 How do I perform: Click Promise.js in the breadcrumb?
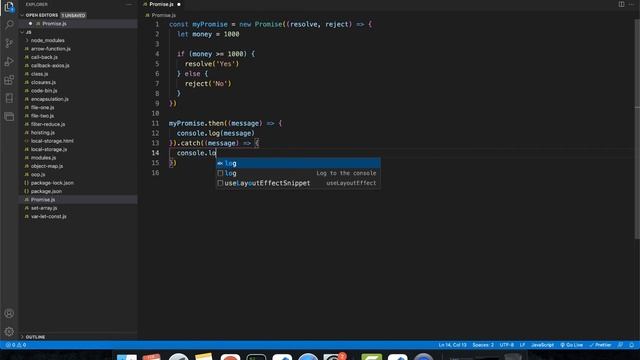163,15
